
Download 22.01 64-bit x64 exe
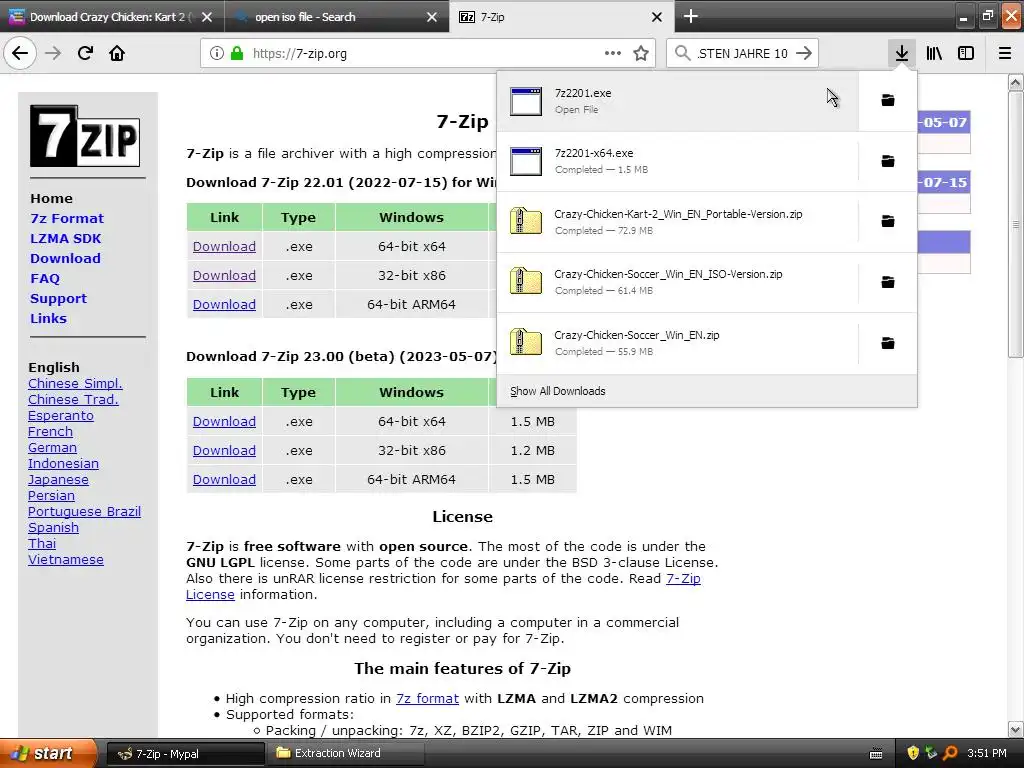(x=224, y=246)
